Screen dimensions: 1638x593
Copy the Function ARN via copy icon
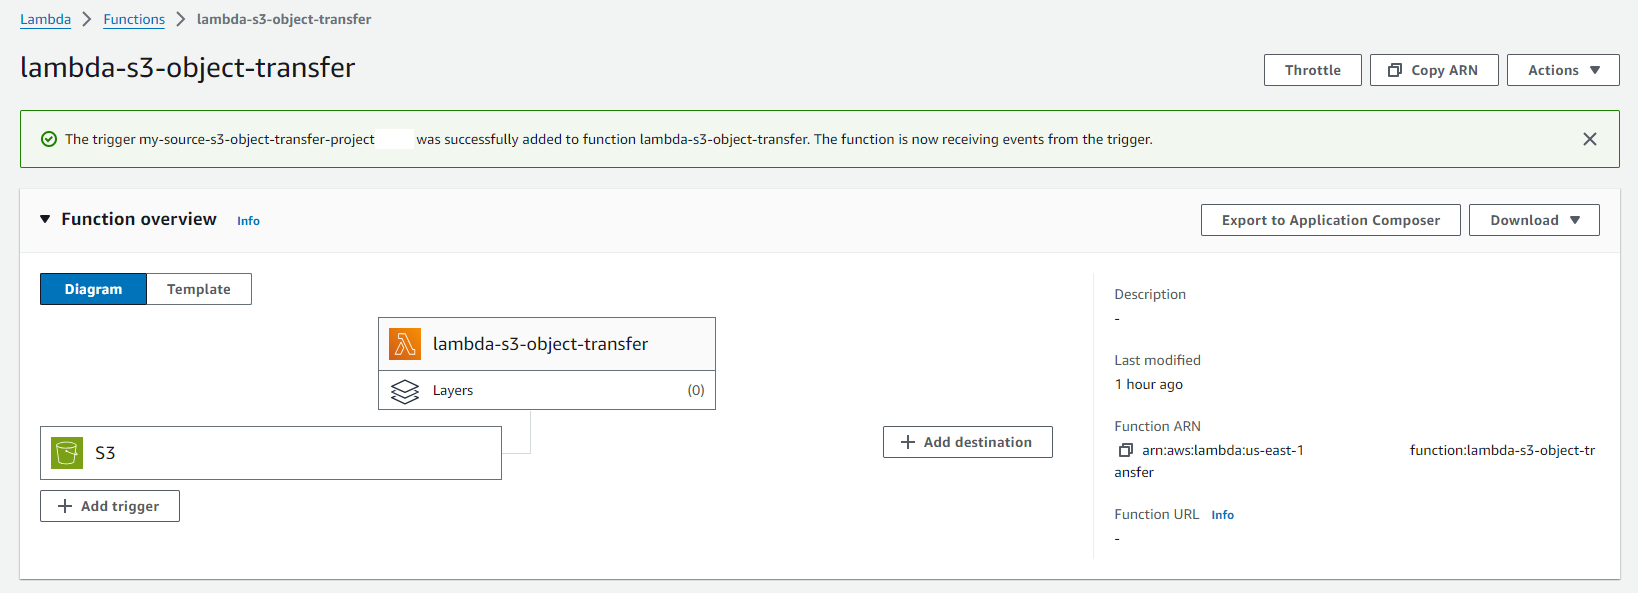[x=1125, y=451]
